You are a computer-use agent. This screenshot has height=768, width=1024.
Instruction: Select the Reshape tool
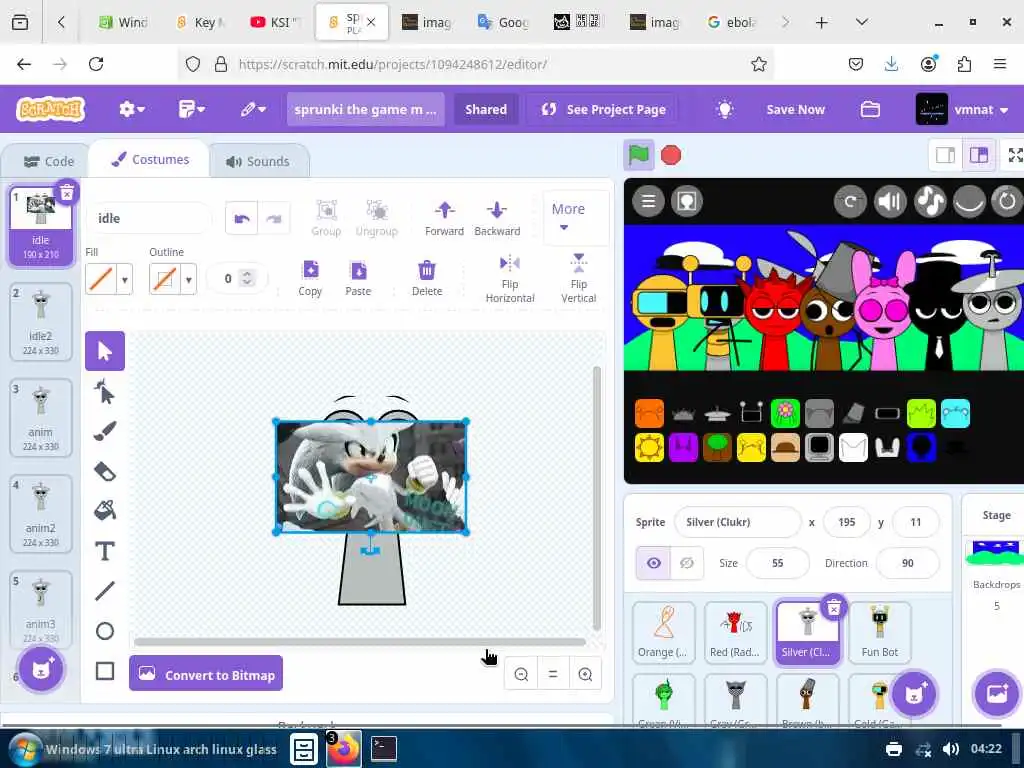(104, 392)
